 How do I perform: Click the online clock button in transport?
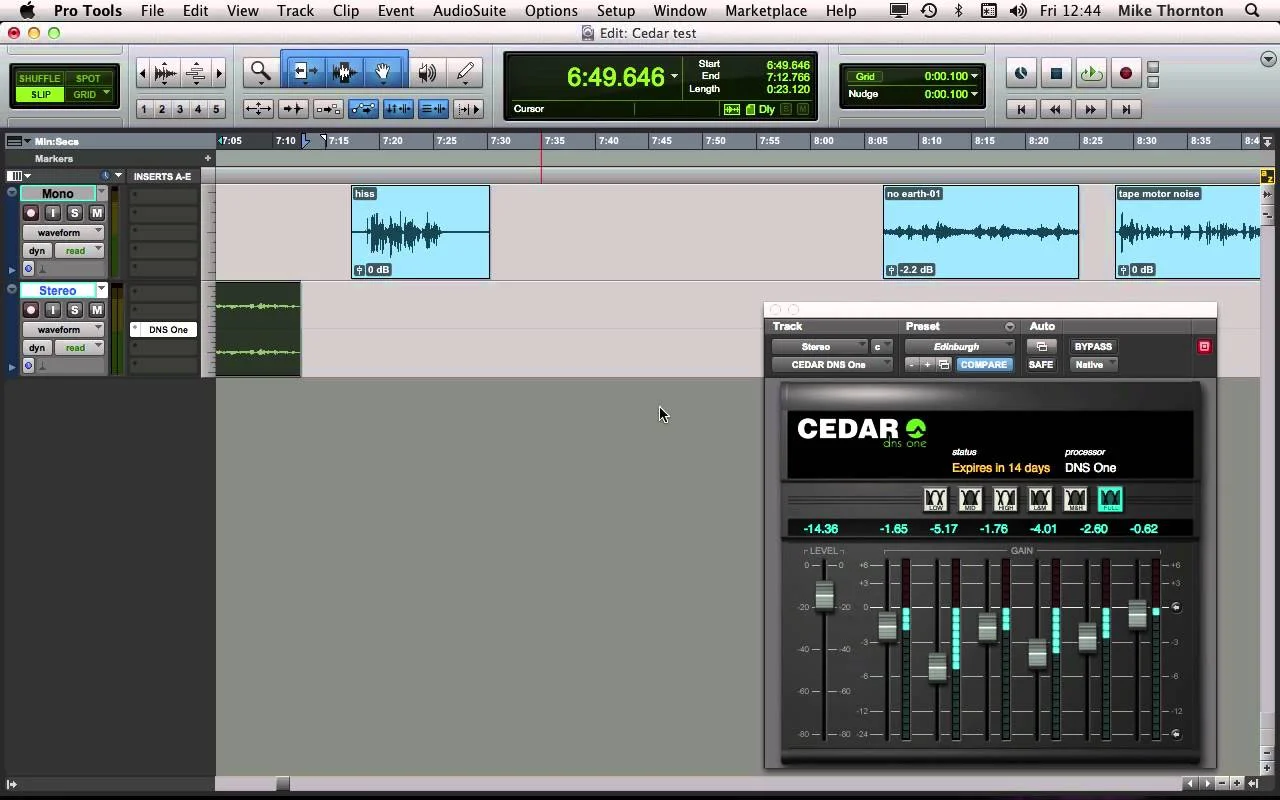[1021, 73]
